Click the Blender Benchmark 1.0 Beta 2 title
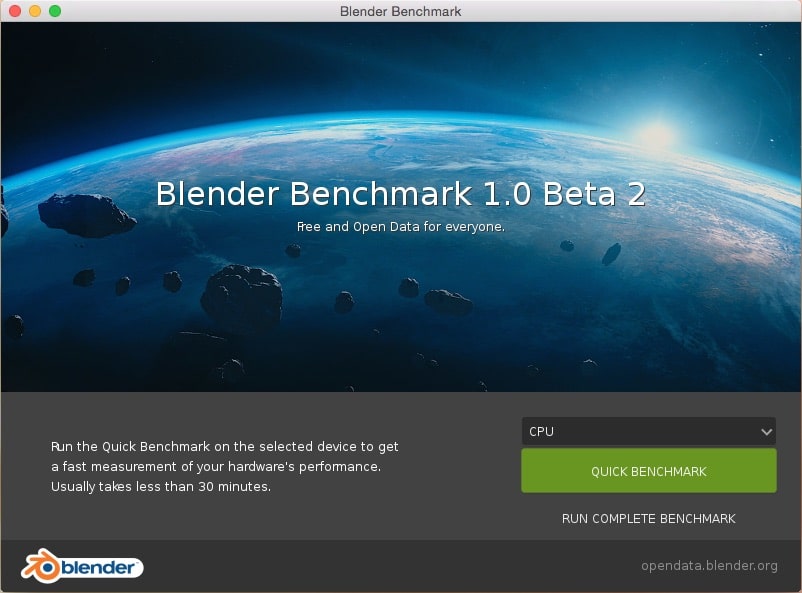 coord(400,194)
